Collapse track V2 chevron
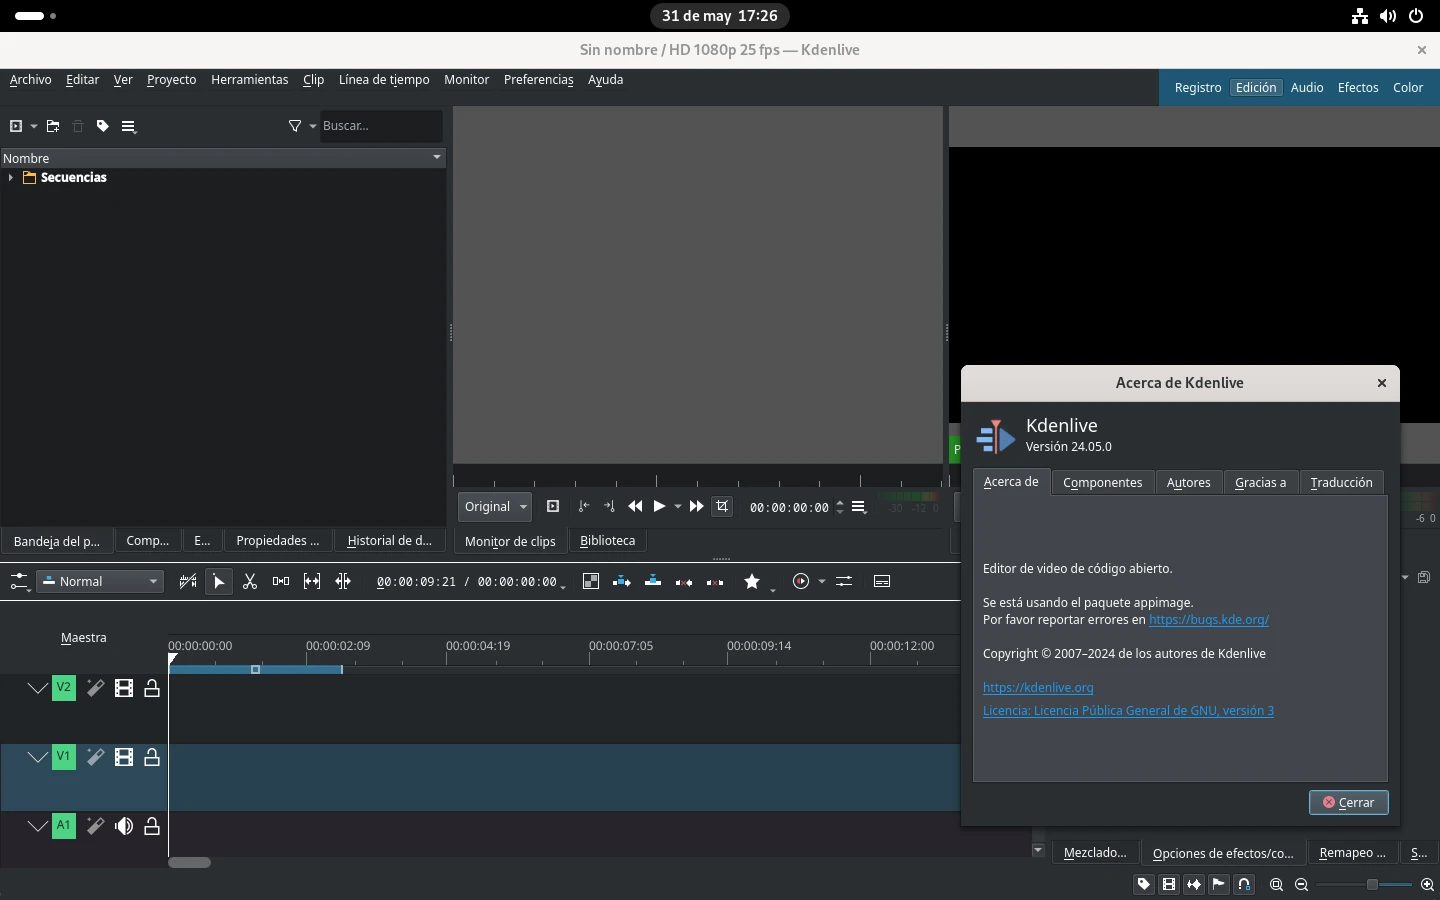 click(x=37, y=688)
